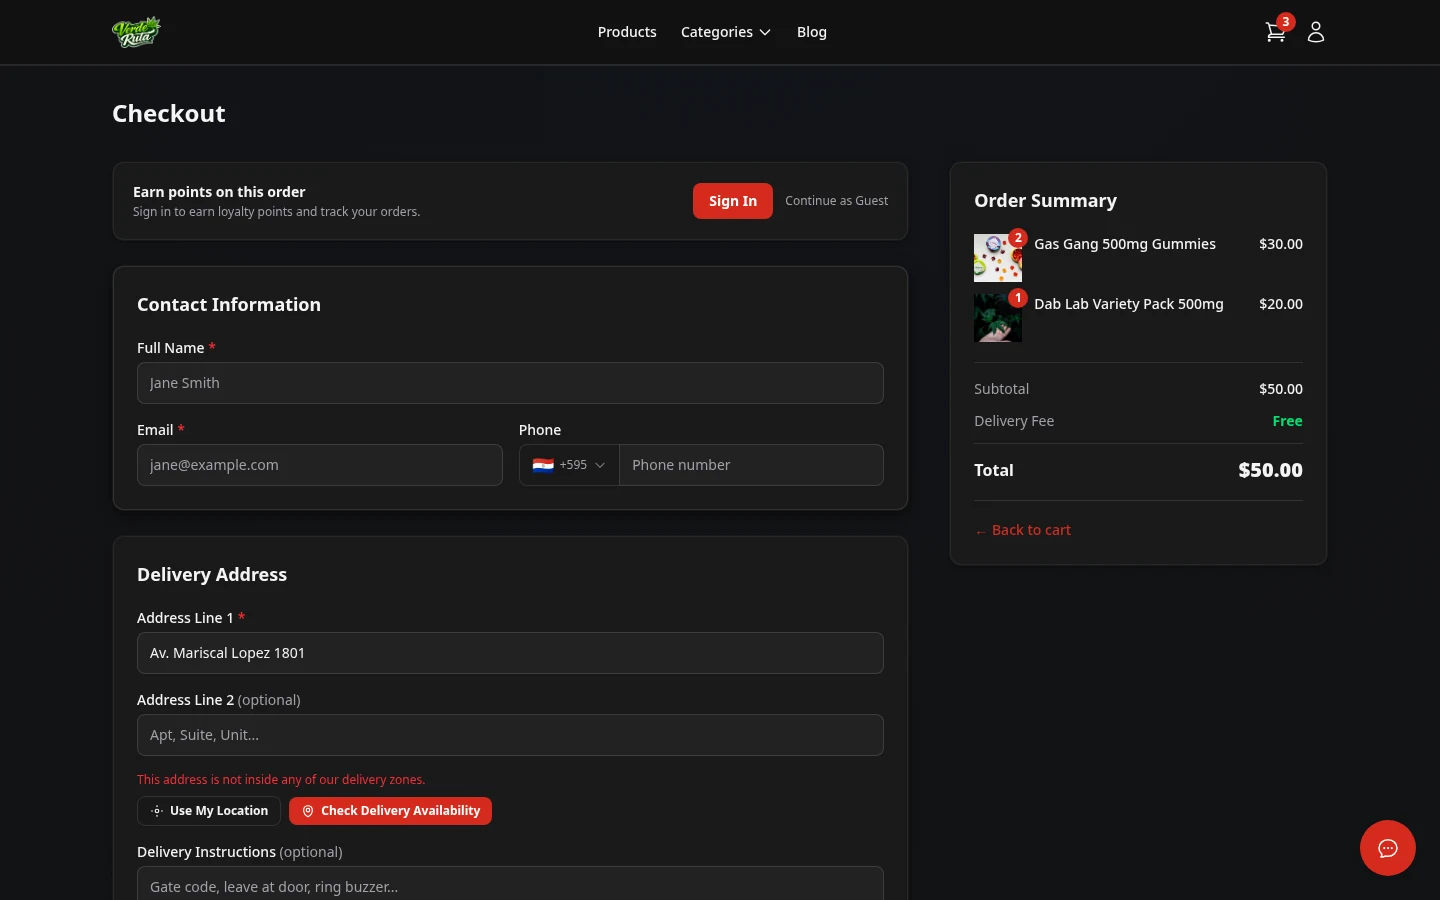Click the Delivery Instructions text box
The width and height of the screenshot is (1440, 900).
pyautogui.click(x=510, y=887)
